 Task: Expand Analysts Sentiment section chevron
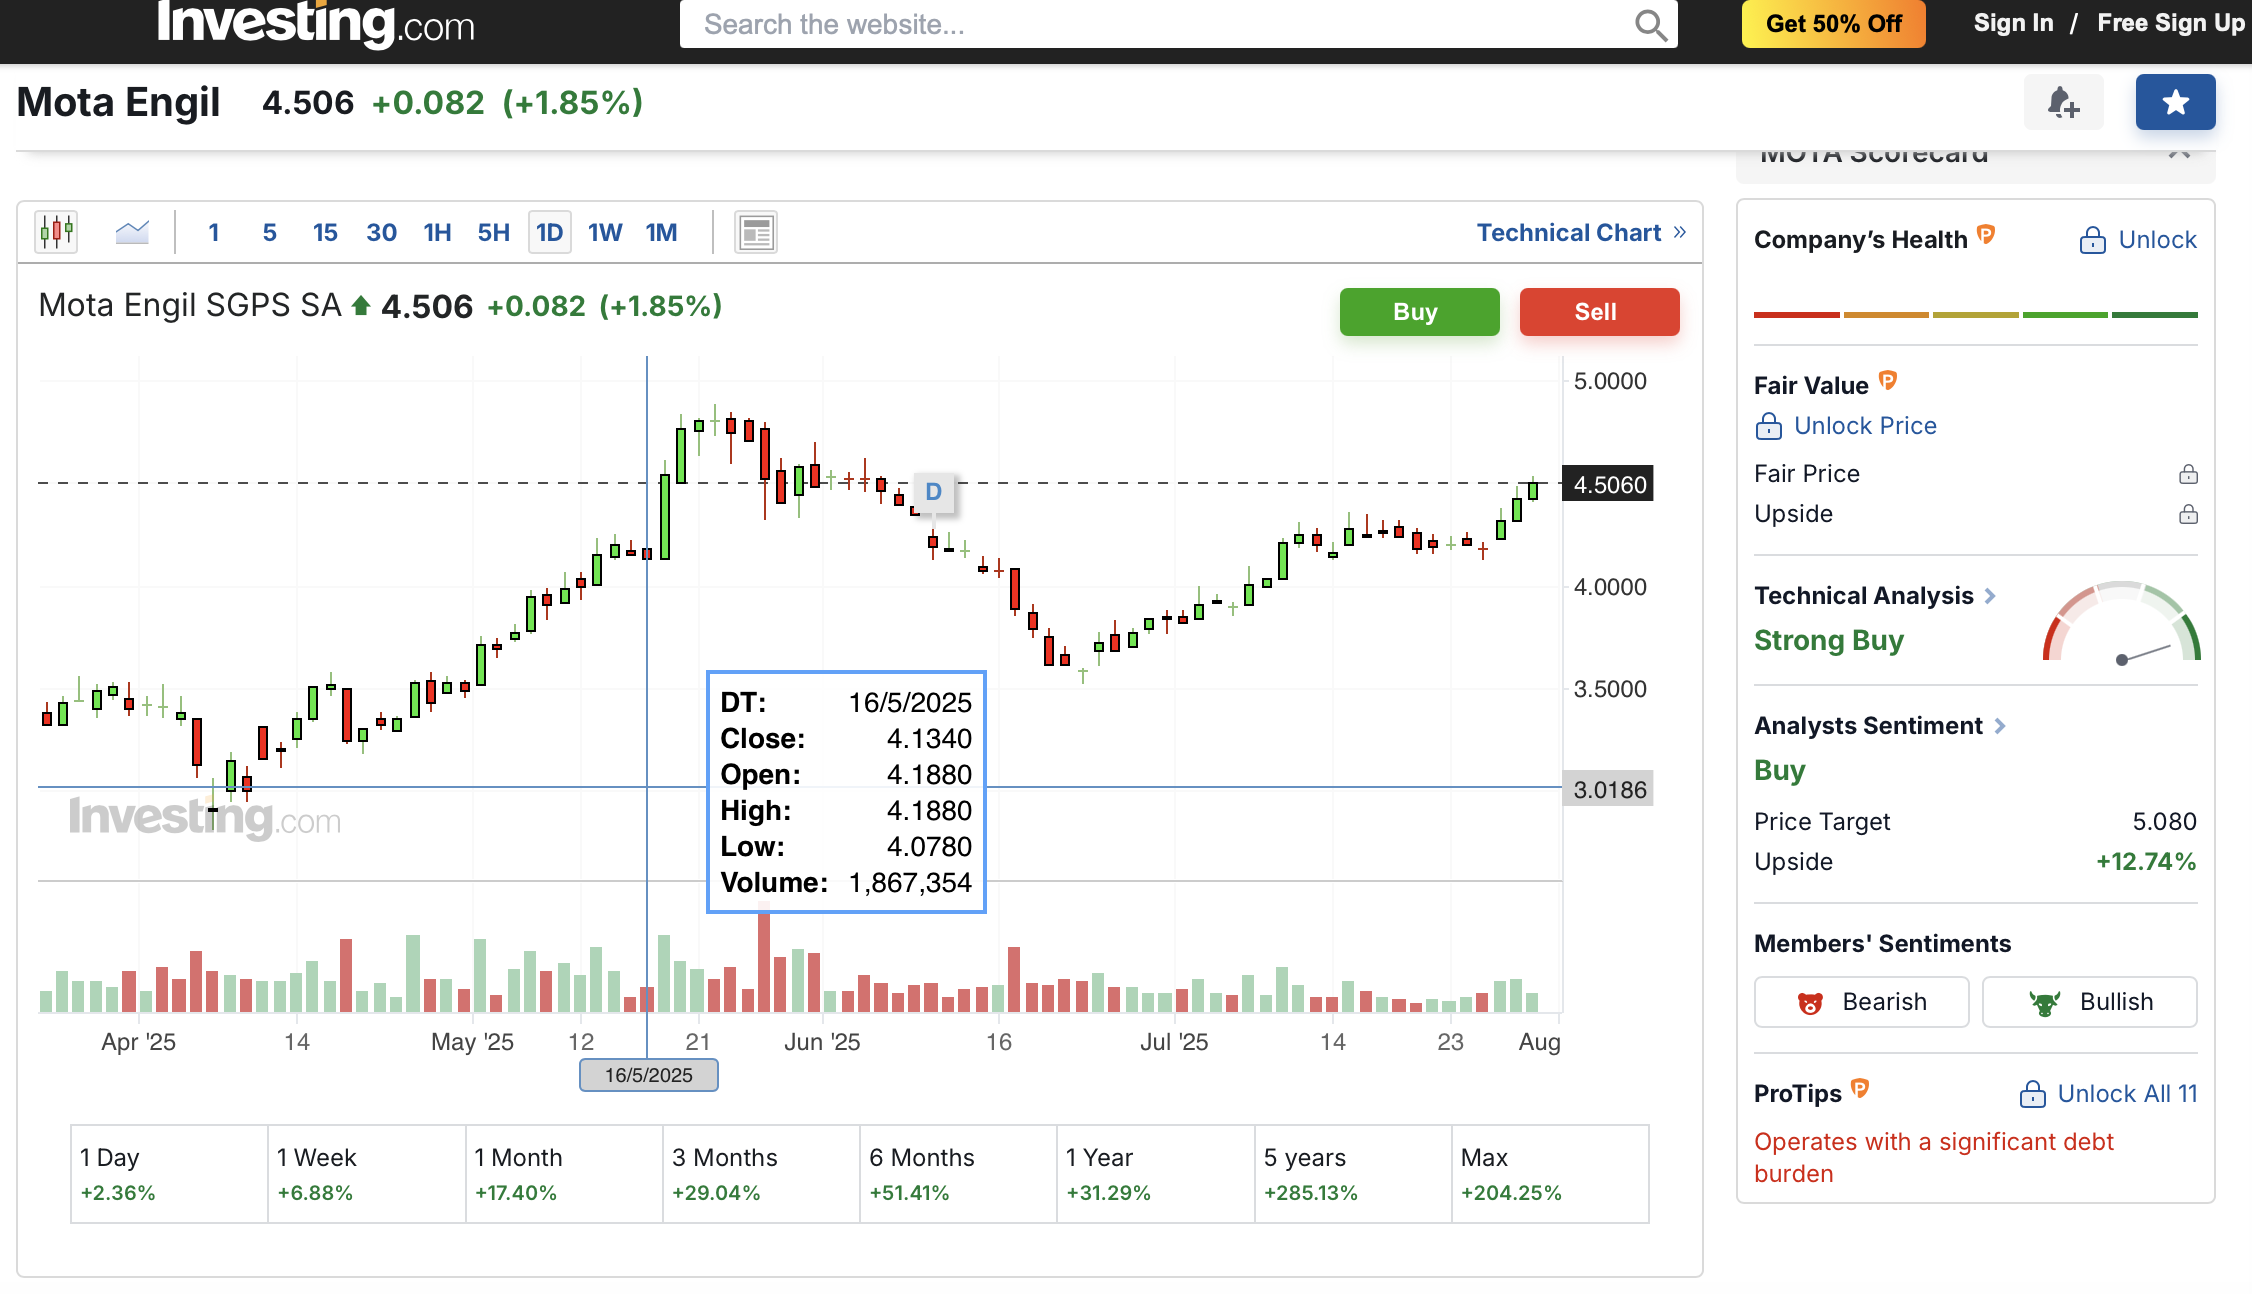(x=2000, y=726)
